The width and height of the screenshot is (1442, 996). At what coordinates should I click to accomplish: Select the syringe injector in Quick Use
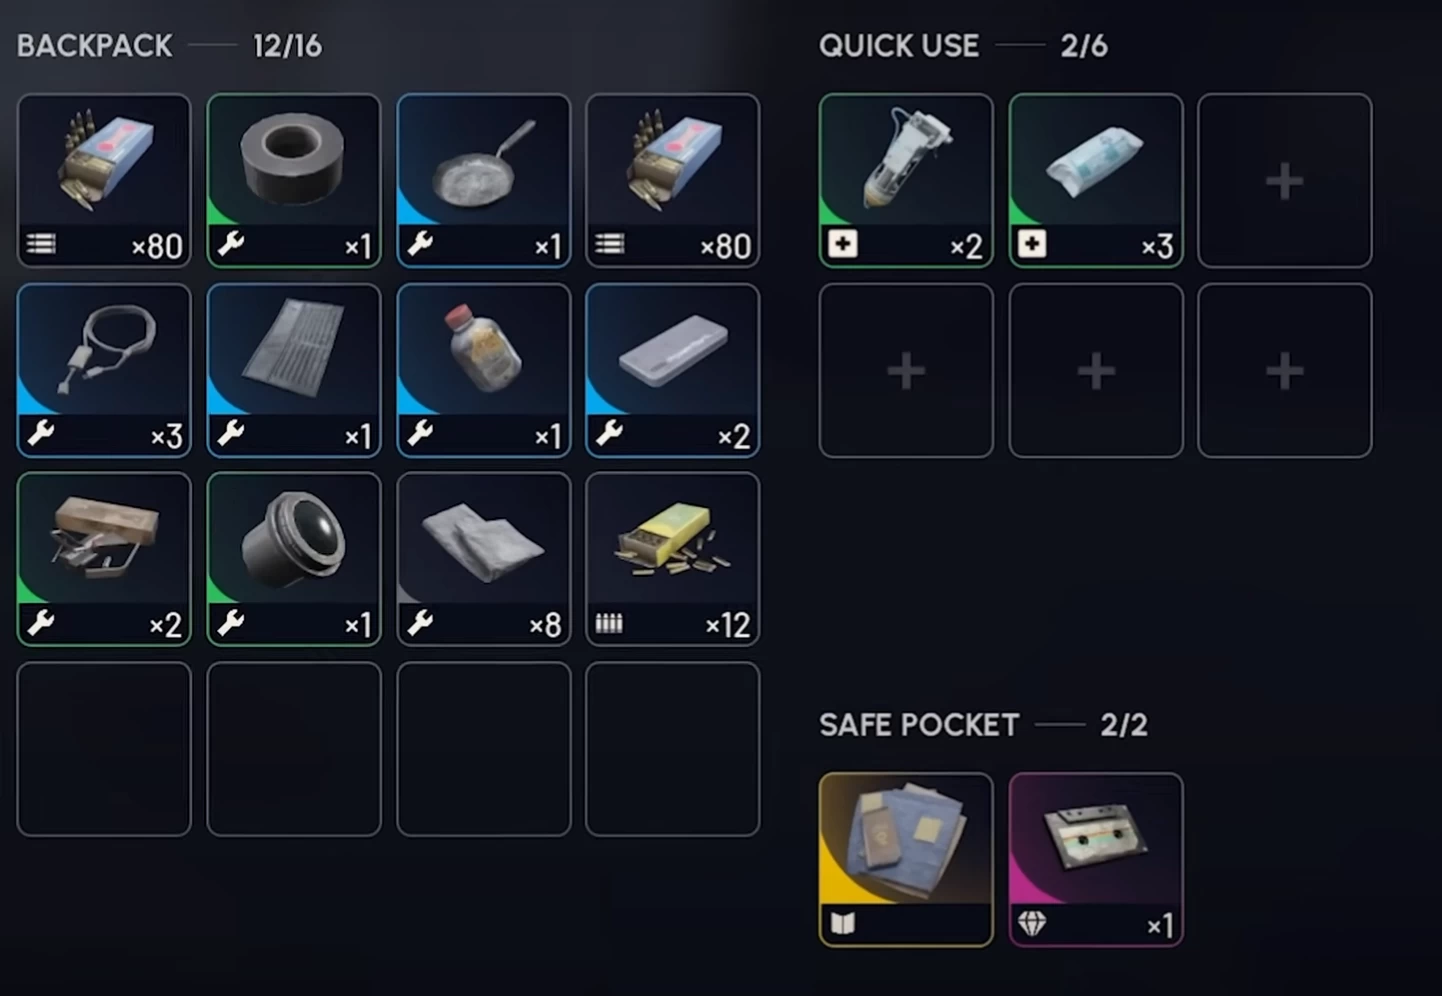906,181
